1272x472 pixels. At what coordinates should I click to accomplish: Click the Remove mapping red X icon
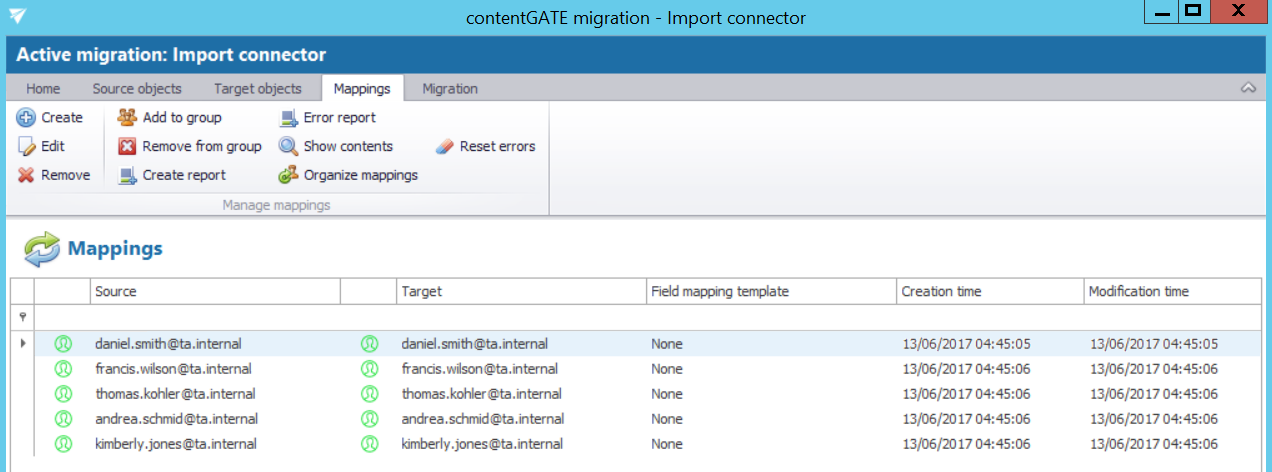coord(26,175)
